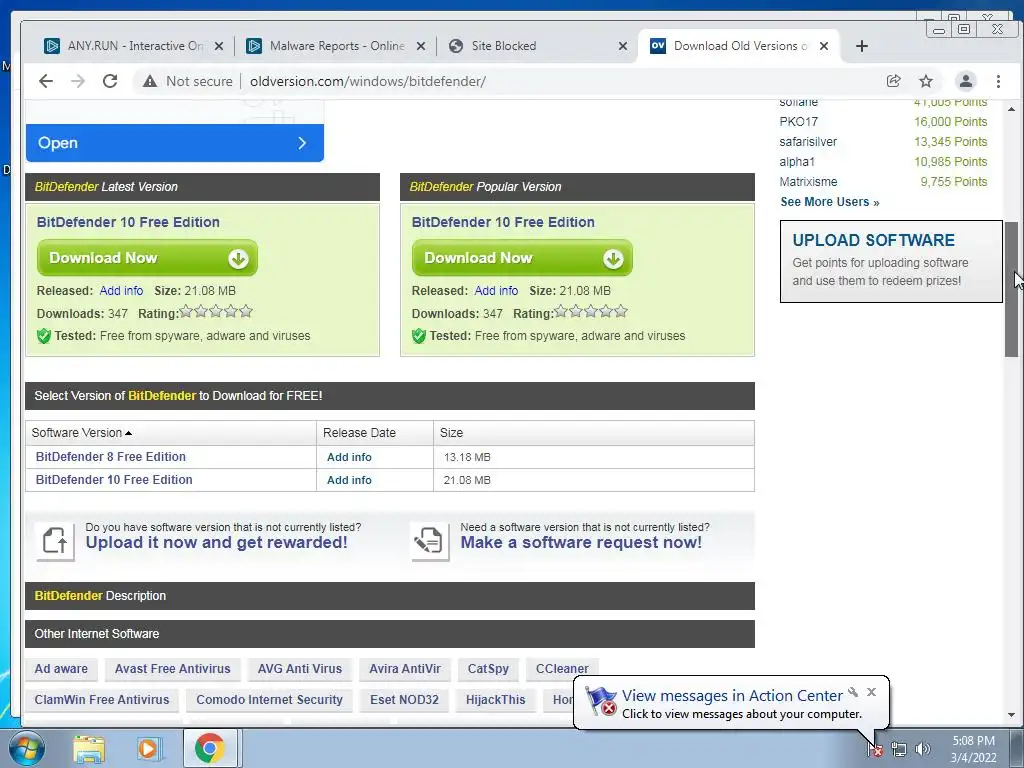
Task: Close the Download Old Versions tab
Action: pyautogui.click(x=824, y=46)
